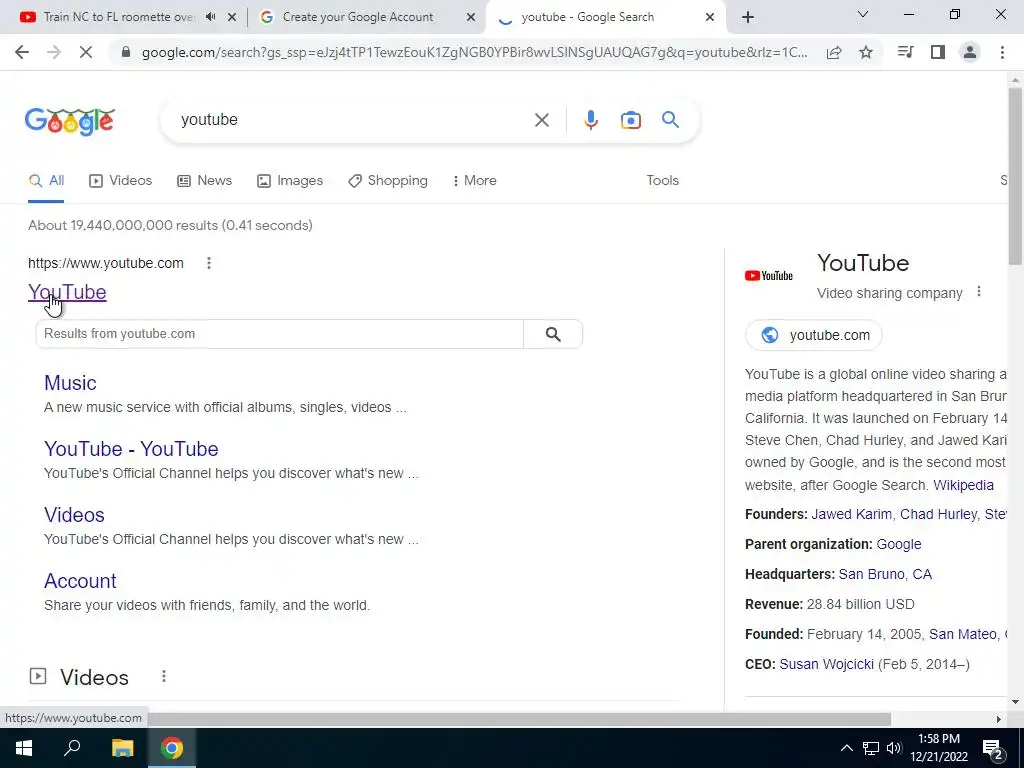Click the share page icon in address bar

tap(834, 52)
